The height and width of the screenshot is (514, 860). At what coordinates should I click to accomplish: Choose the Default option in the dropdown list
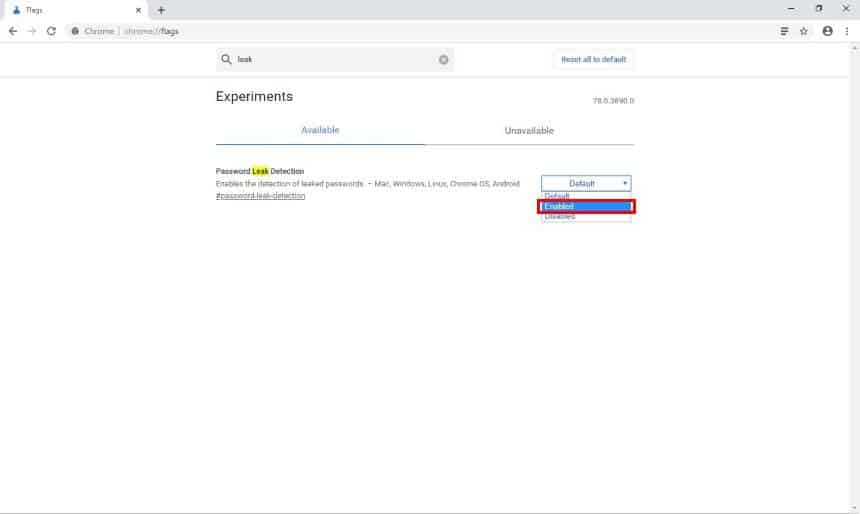(586, 196)
